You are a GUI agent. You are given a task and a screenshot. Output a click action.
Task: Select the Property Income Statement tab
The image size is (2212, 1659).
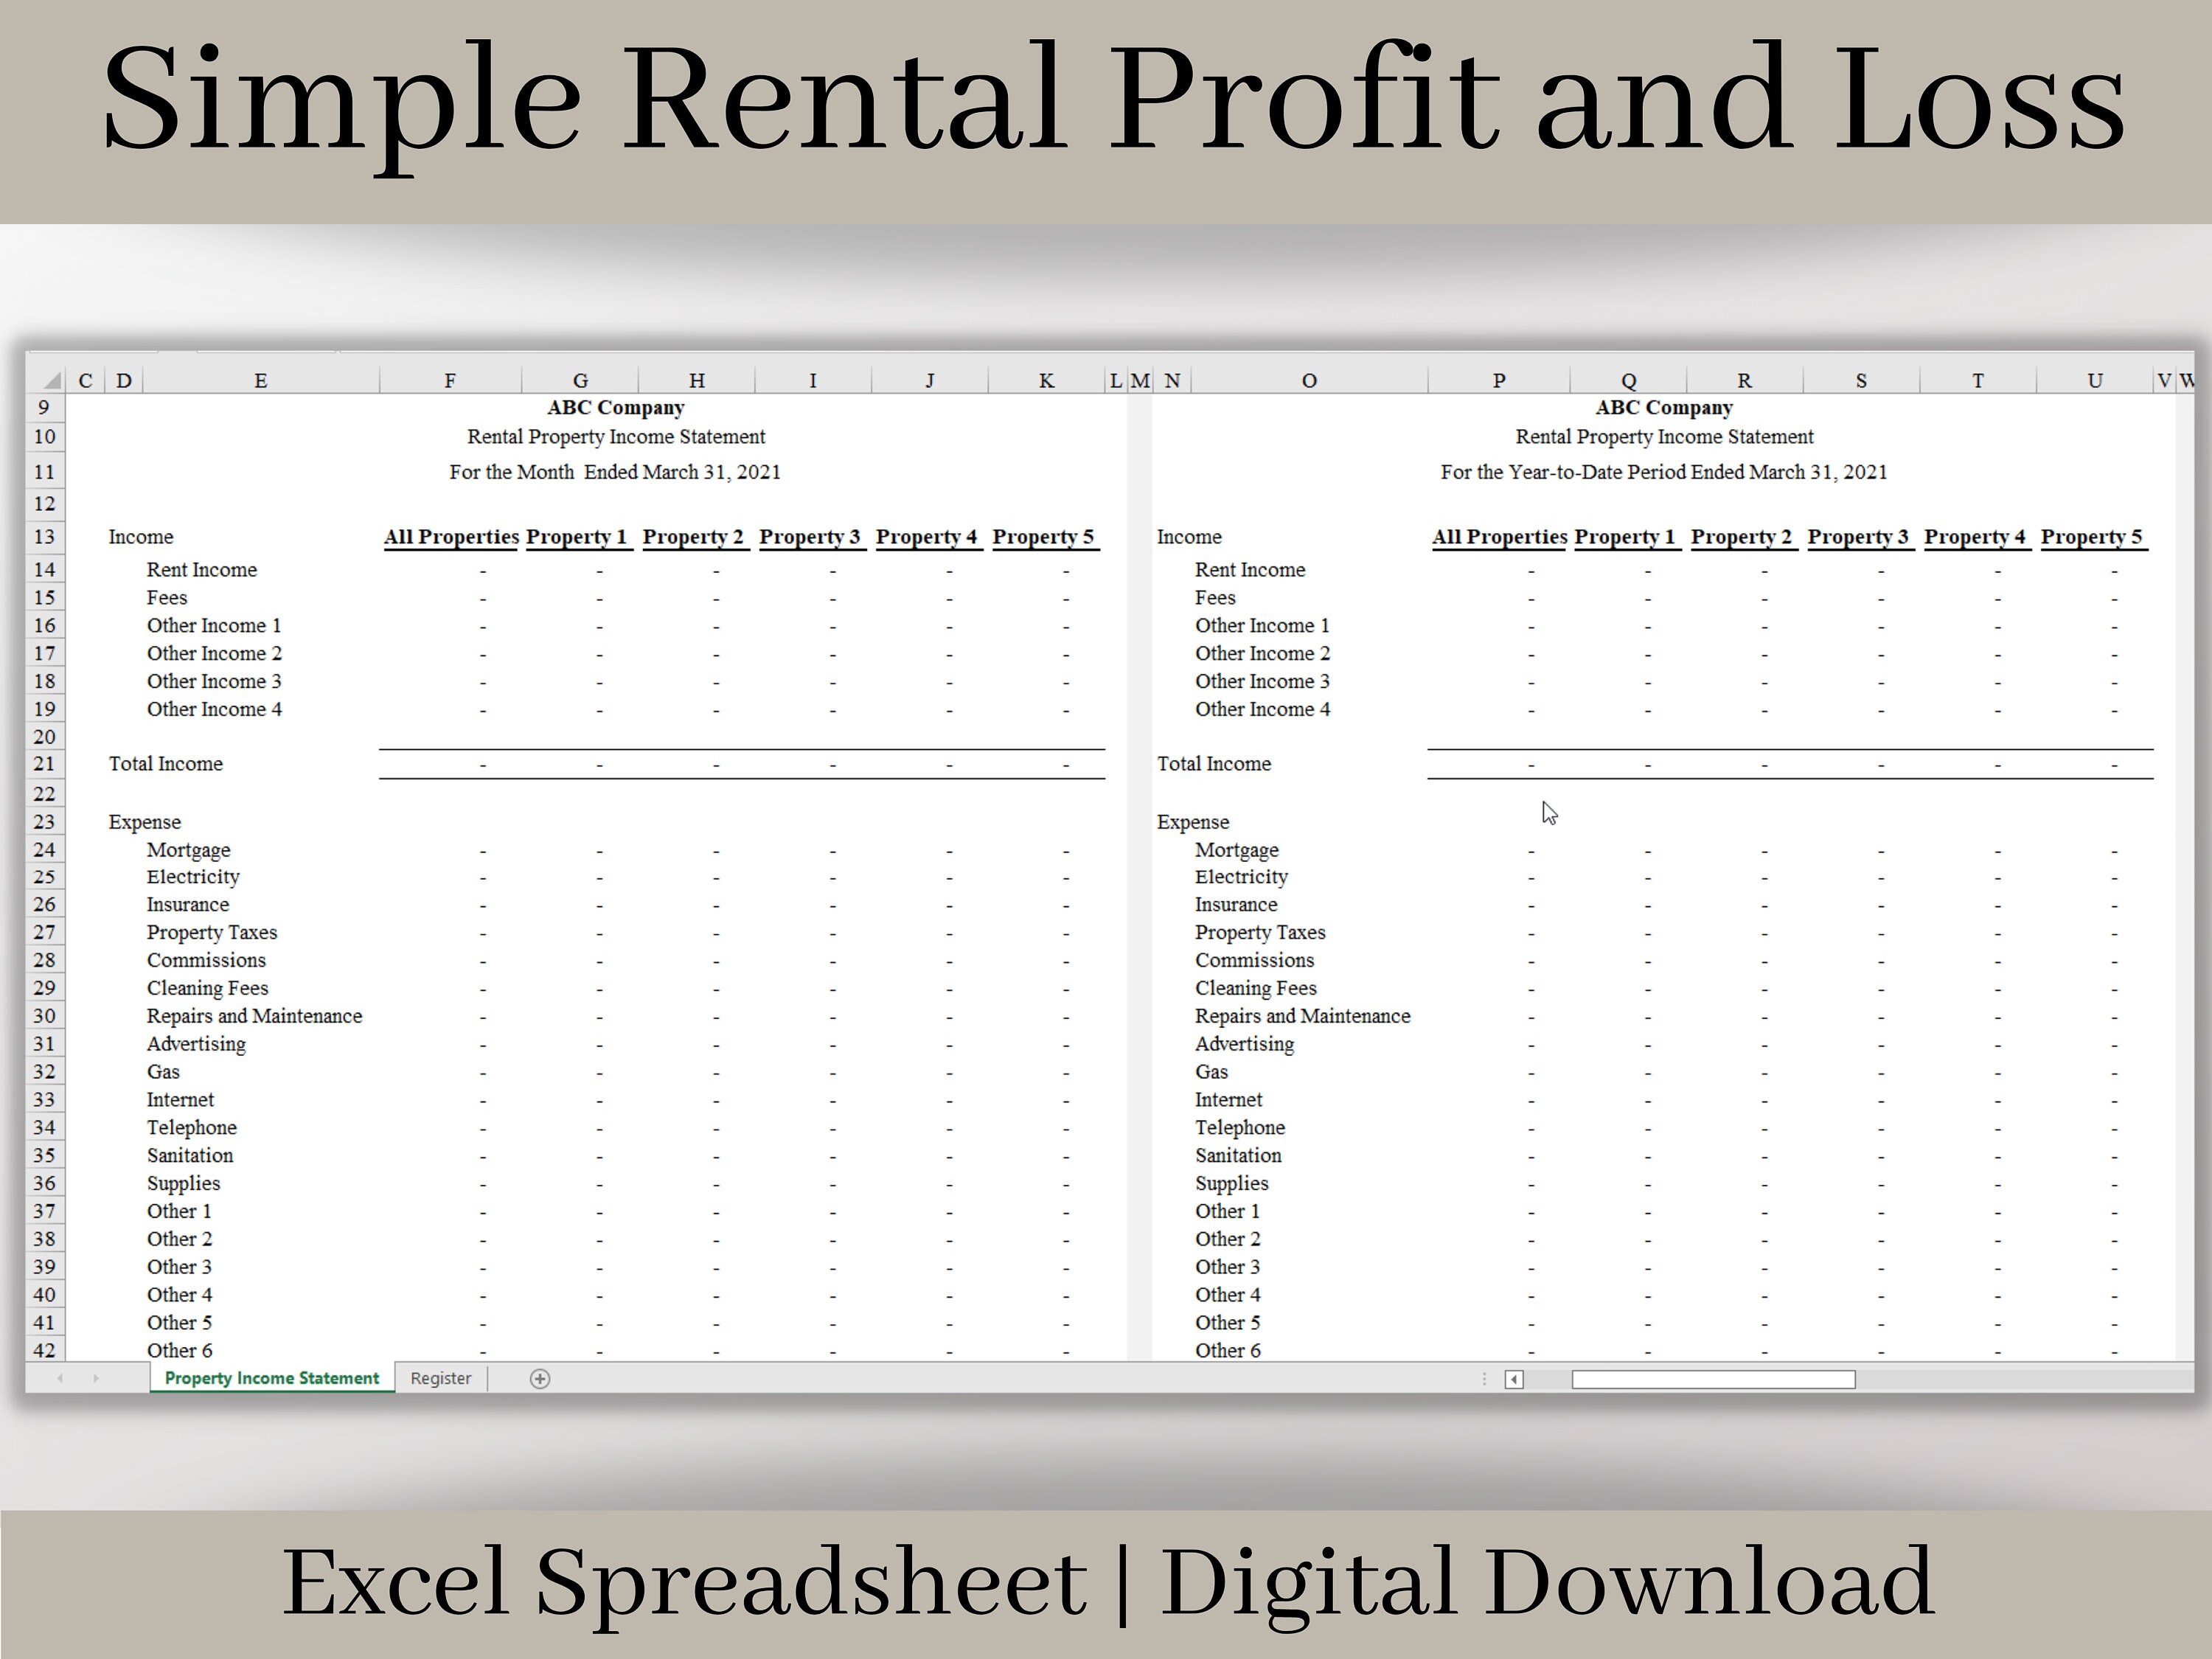tap(271, 1378)
